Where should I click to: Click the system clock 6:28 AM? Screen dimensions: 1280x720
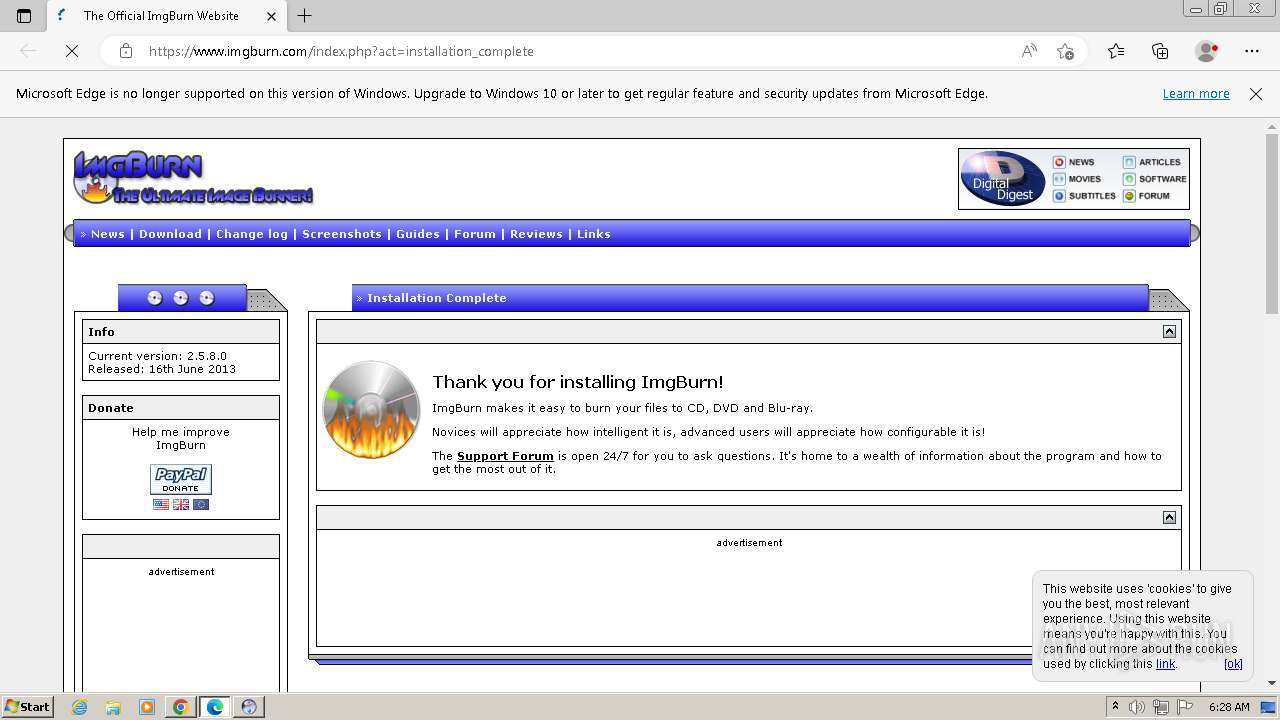point(1229,707)
